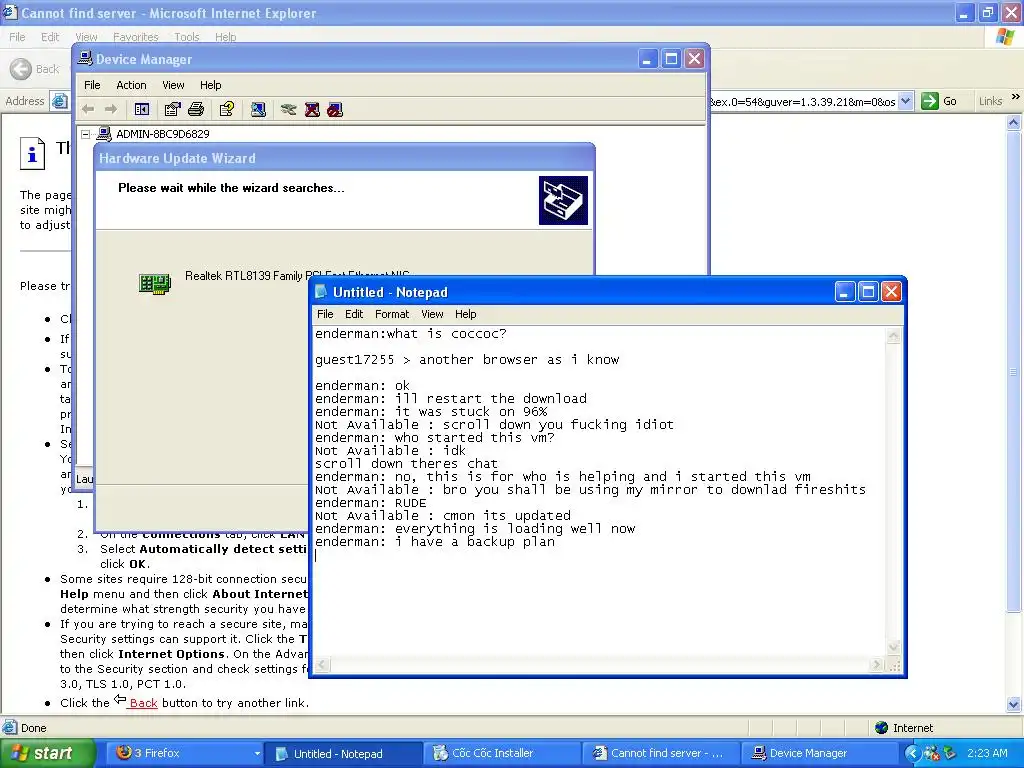Image resolution: width=1024 pixels, height=768 pixels.
Task: Click the line 'enderman:what is coccoc?'
Action: (411, 334)
